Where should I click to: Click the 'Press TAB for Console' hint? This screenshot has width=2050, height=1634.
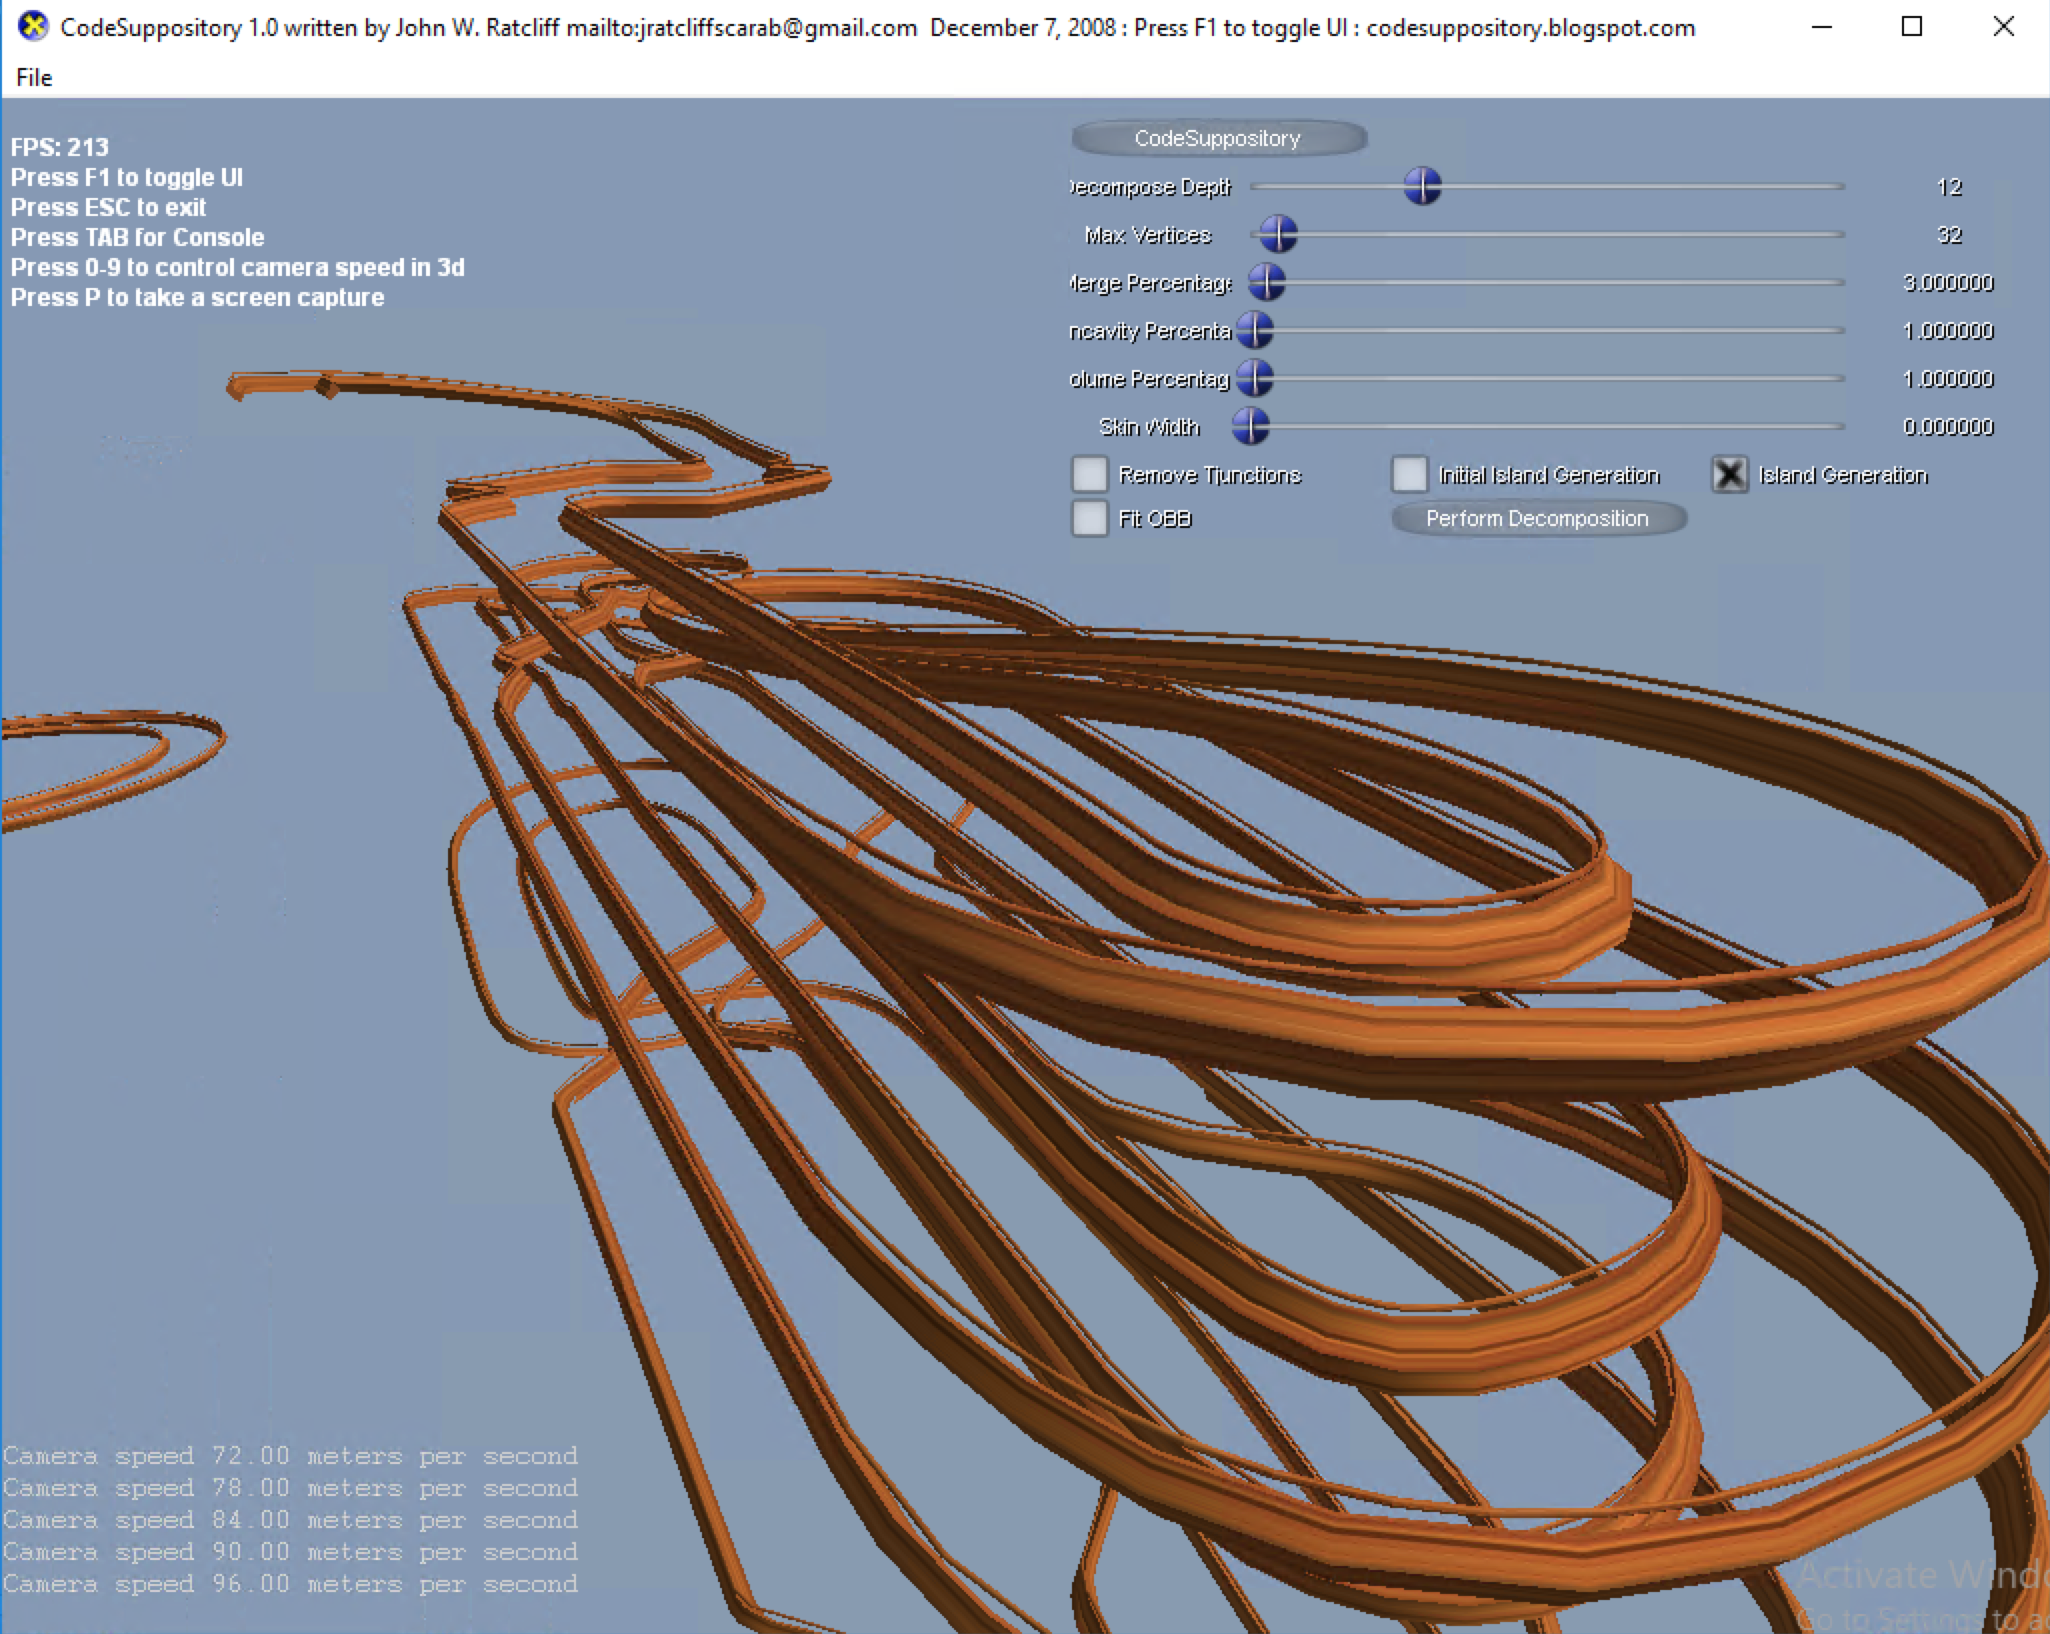click(x=137, y=237)
